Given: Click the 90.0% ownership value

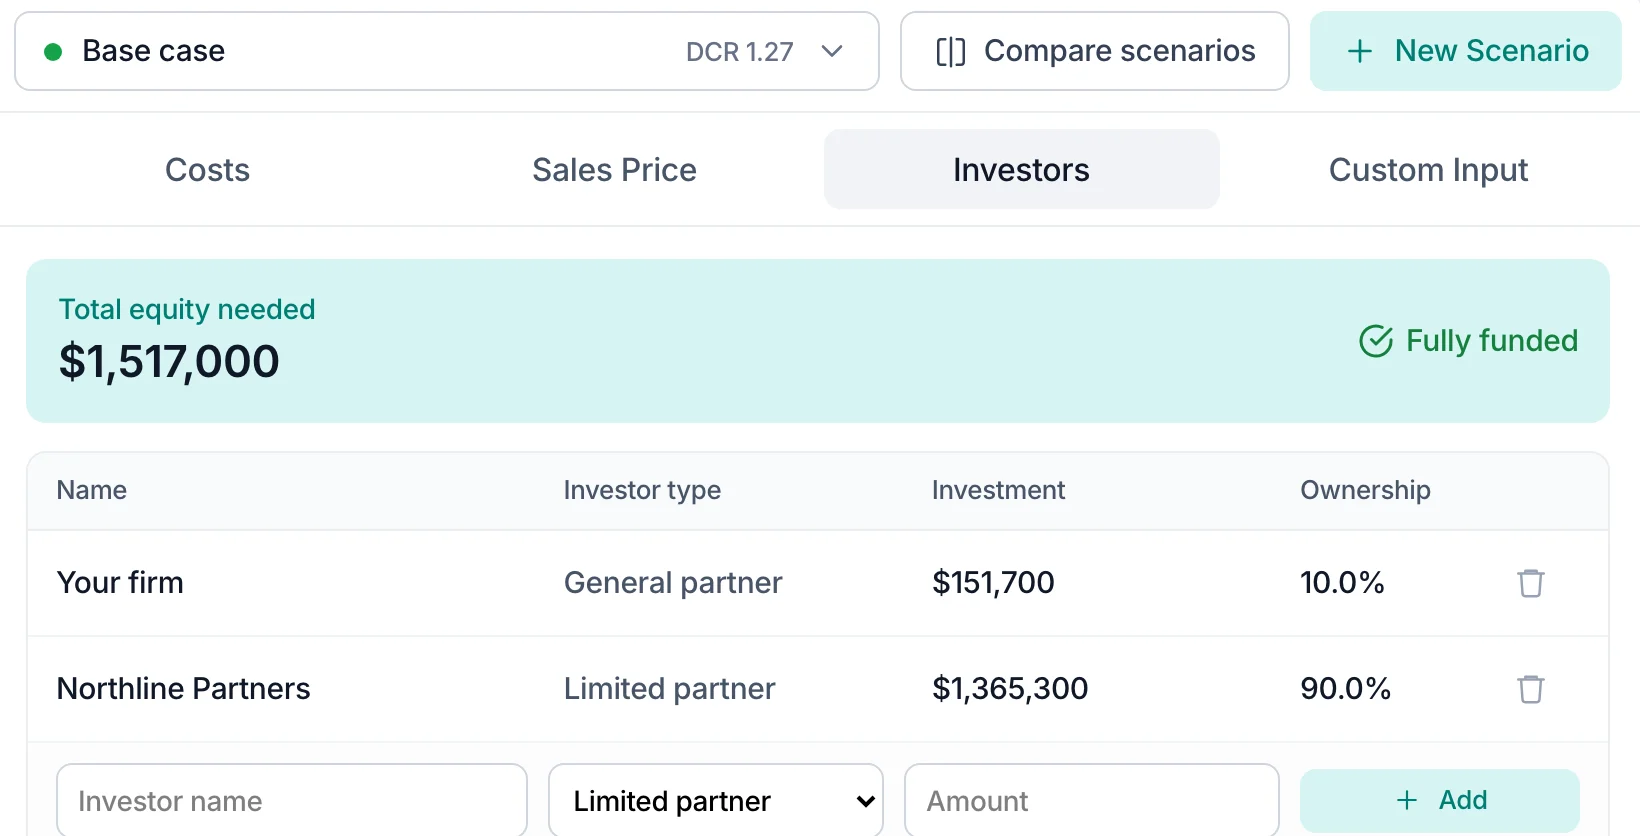Looking at the screenshot, I should [1345, 688].
